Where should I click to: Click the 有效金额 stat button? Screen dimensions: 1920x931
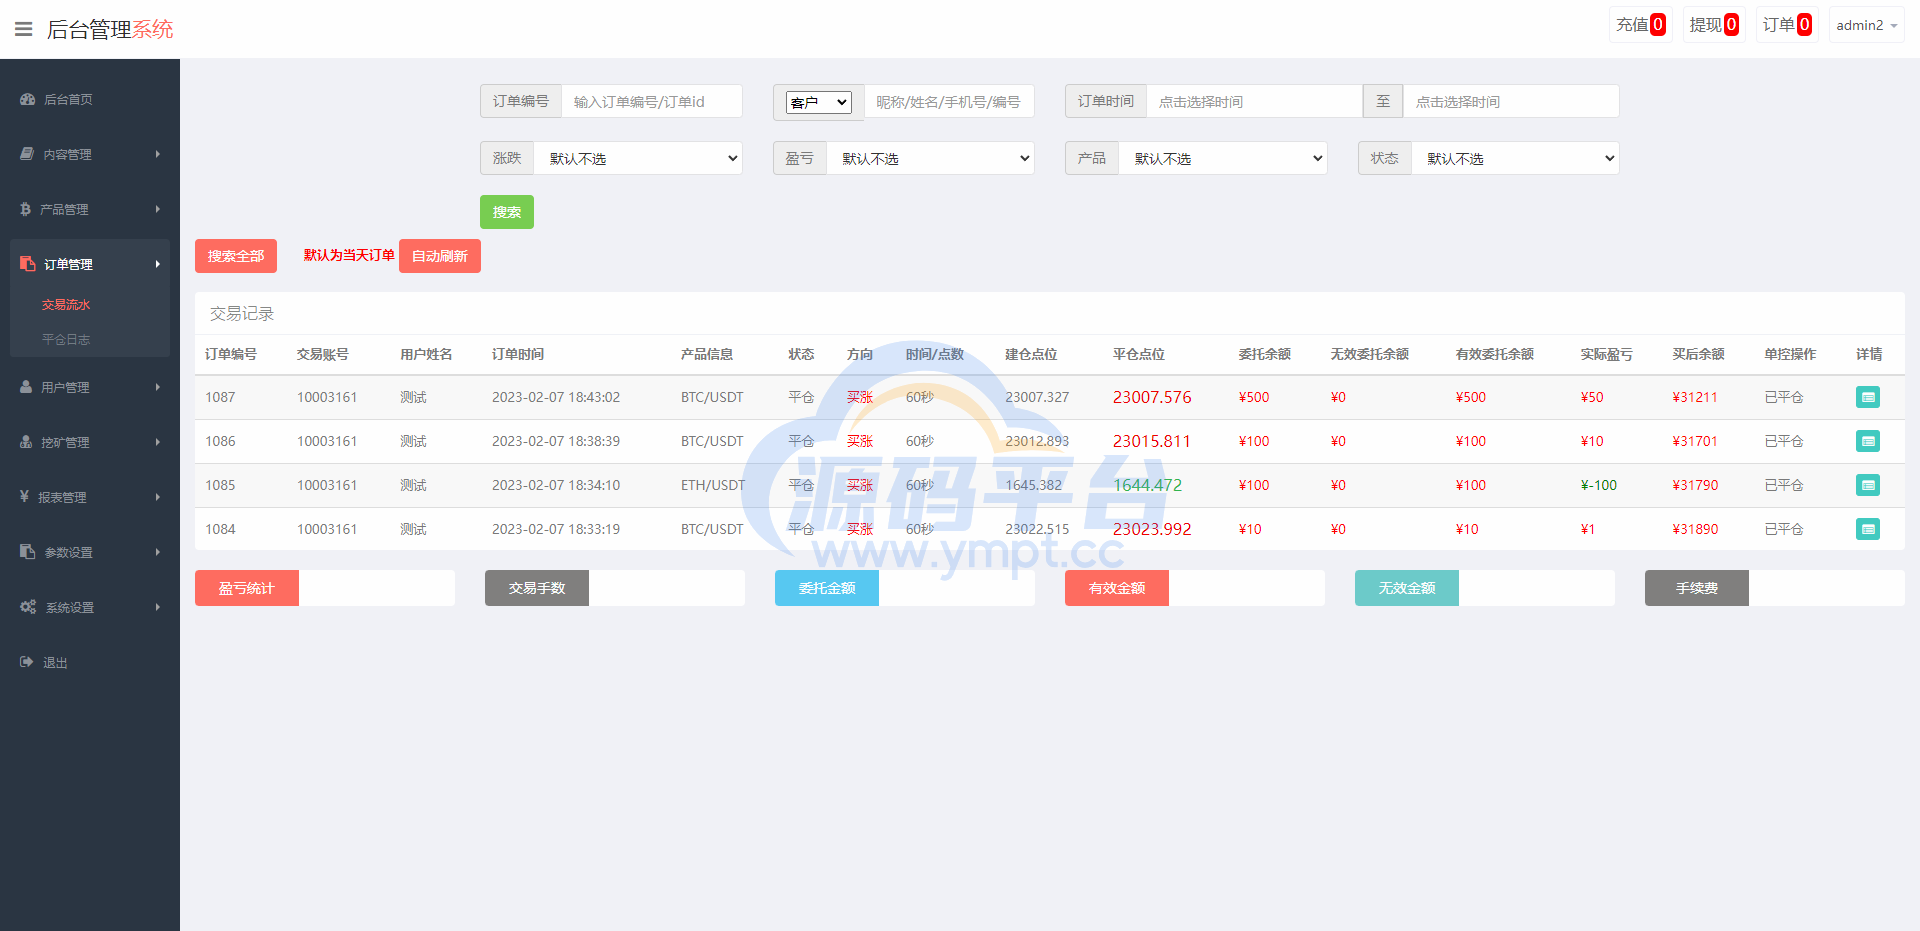[x=1117, y=588]
